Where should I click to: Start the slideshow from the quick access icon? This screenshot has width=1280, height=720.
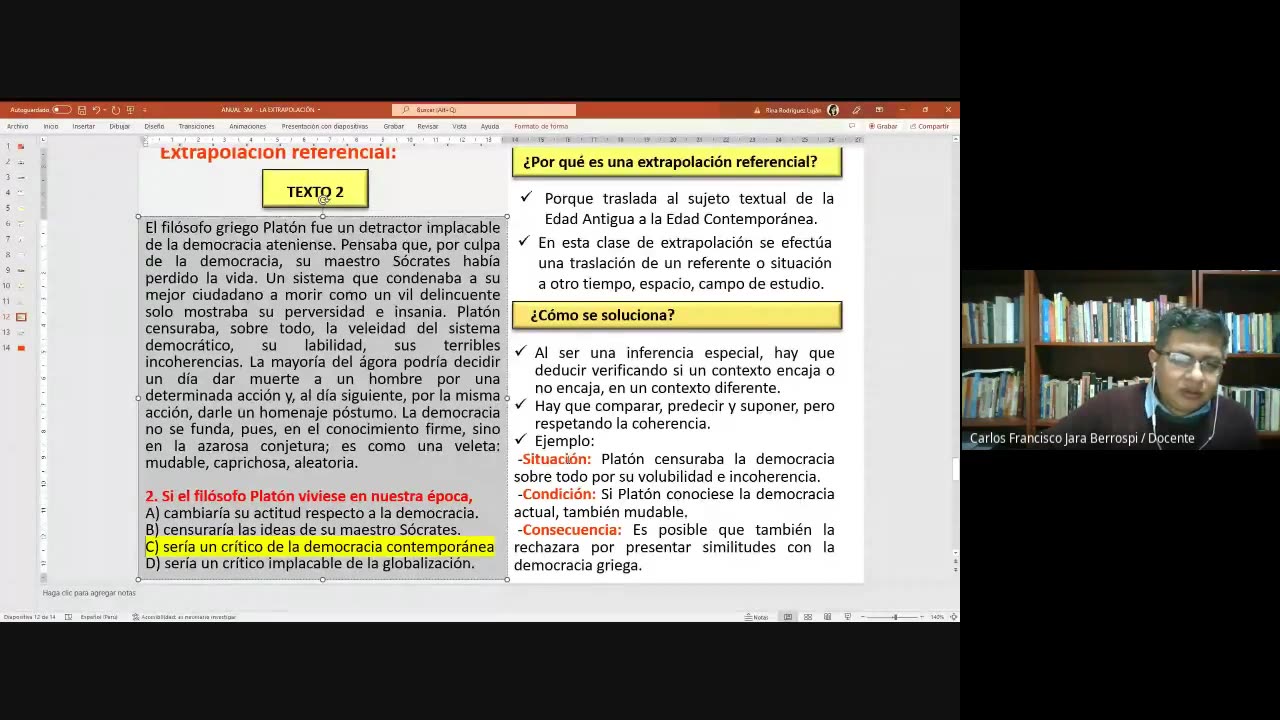[130, 110]
